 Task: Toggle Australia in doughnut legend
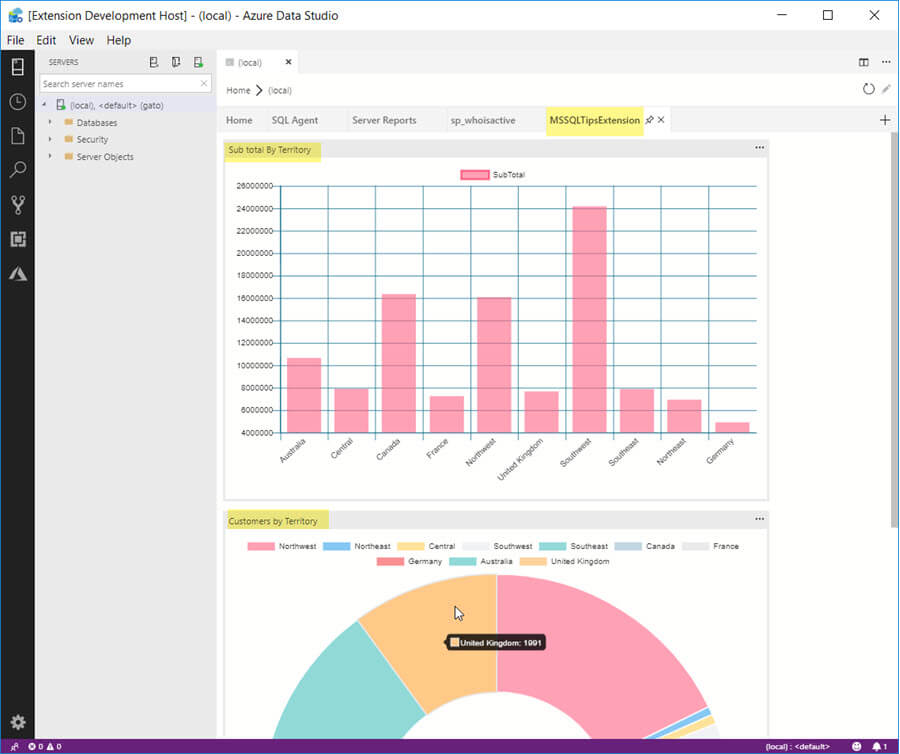pyautogui.click(x=480, y=561)
